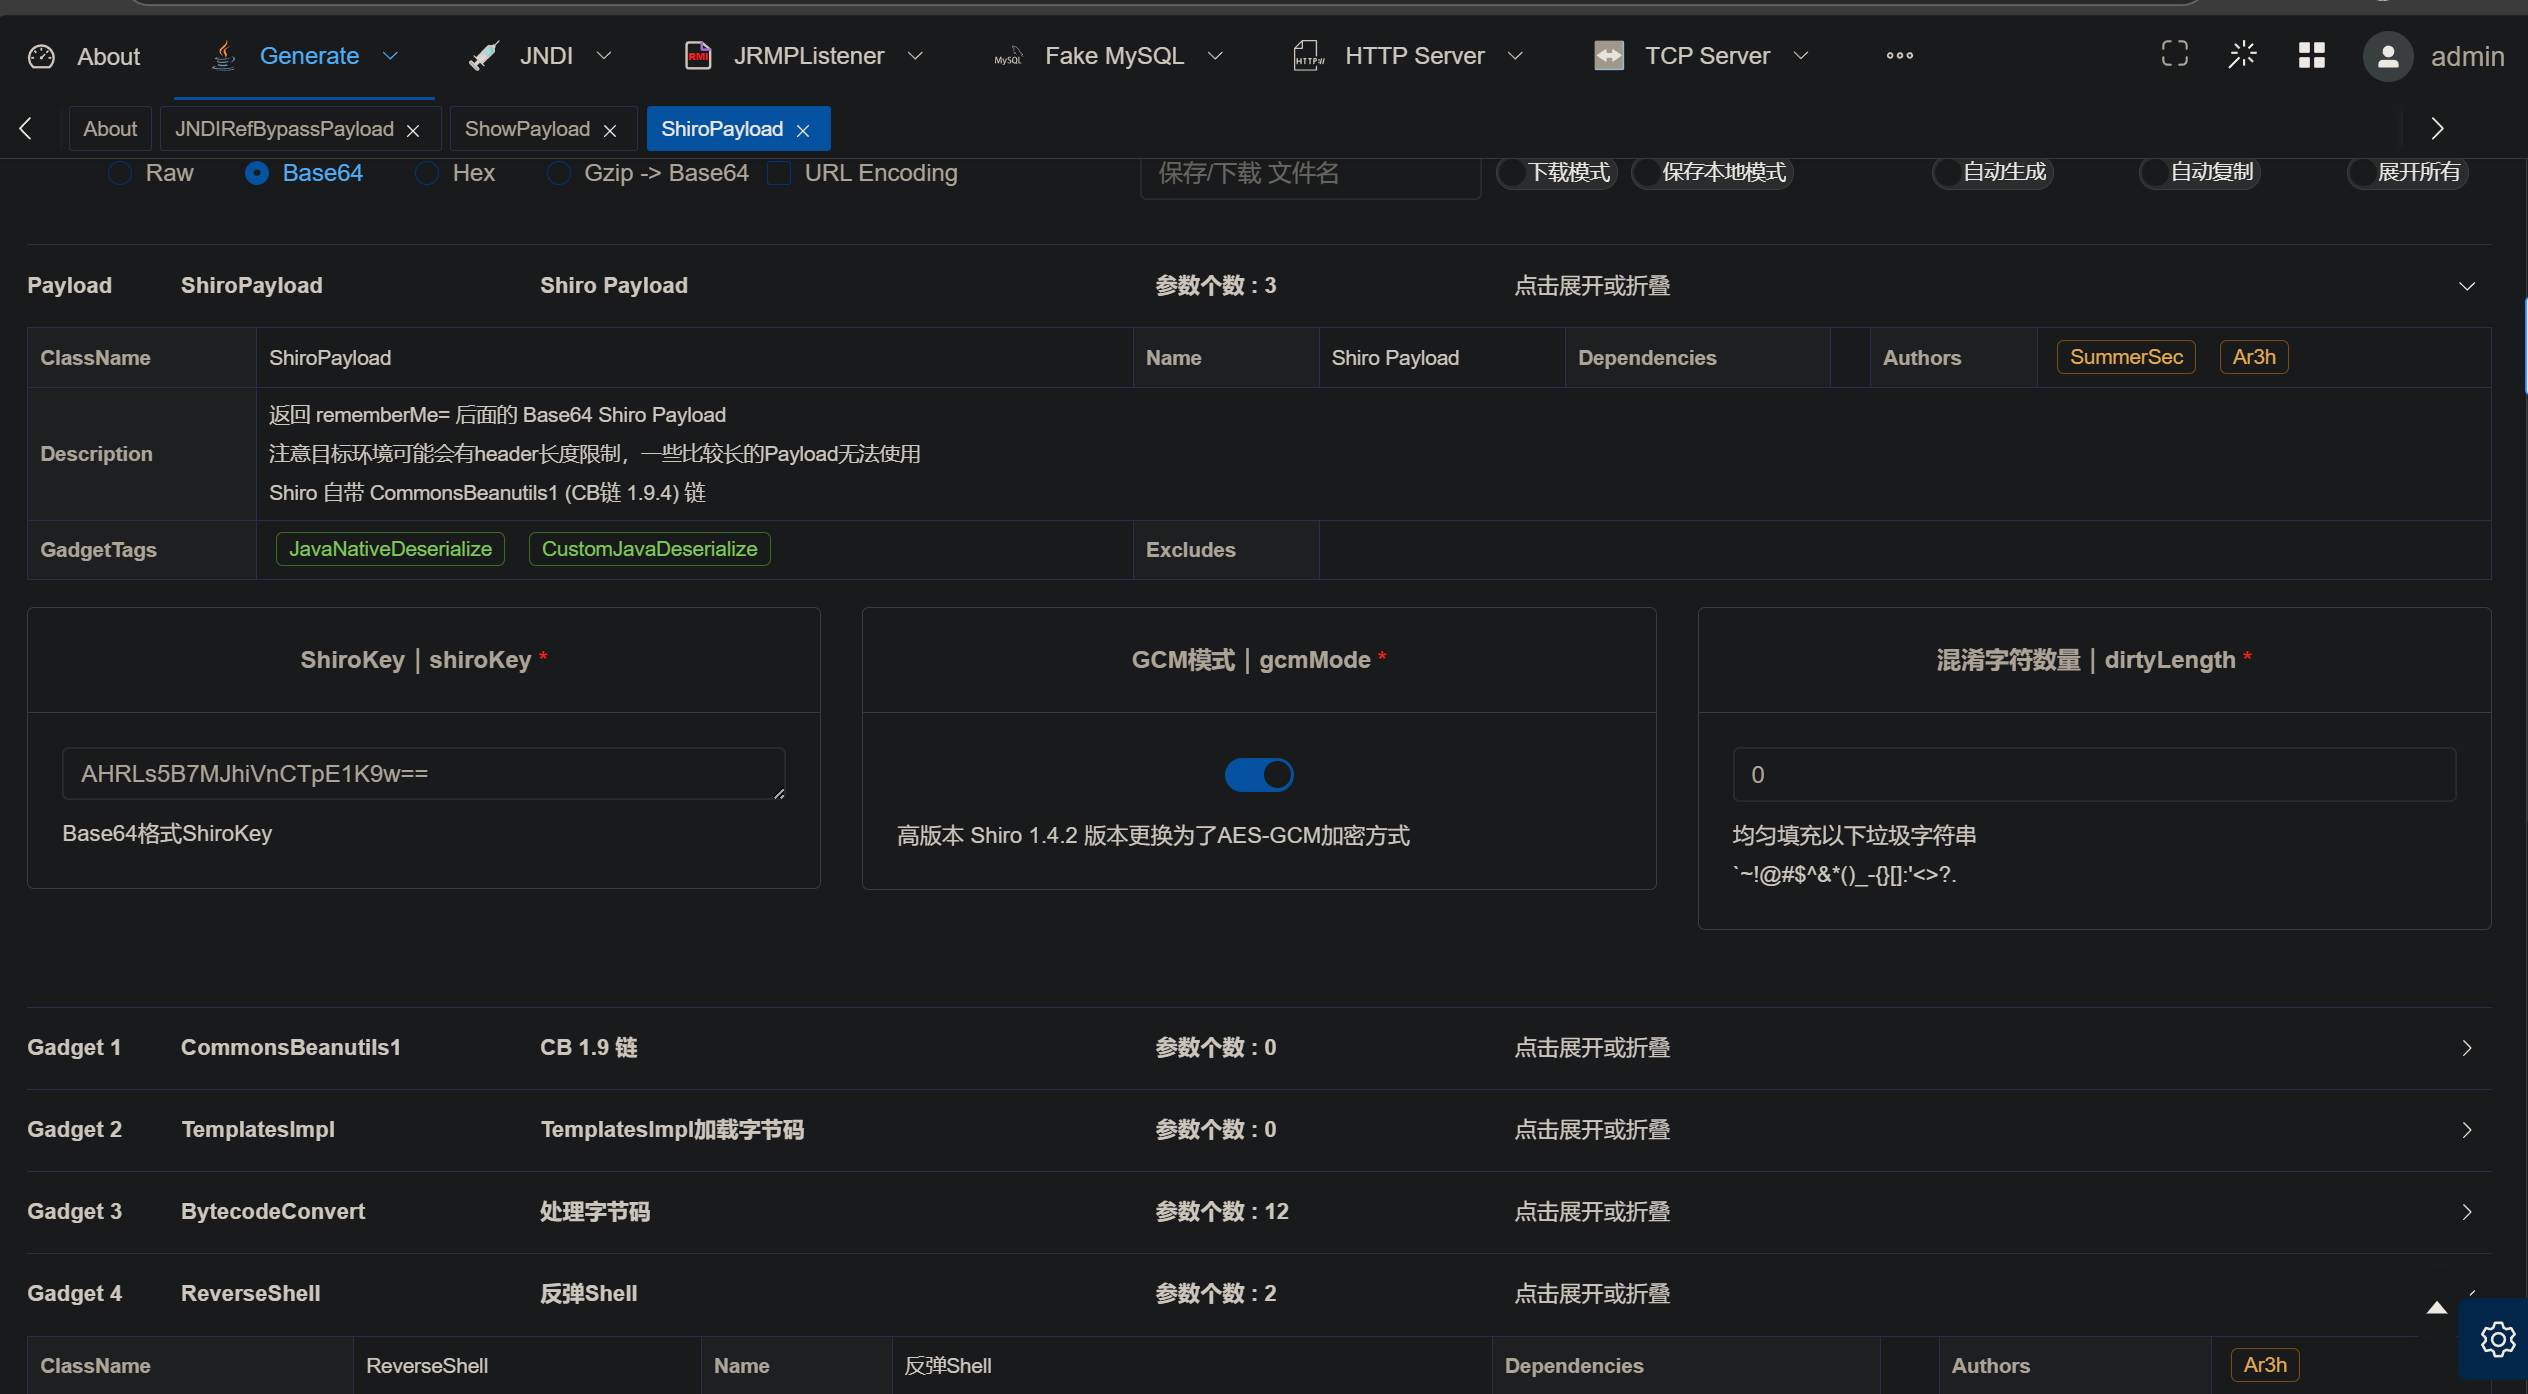Open the JNDI module
Viewport: 2528px width, 1394px height.
(x=546, y=55)
